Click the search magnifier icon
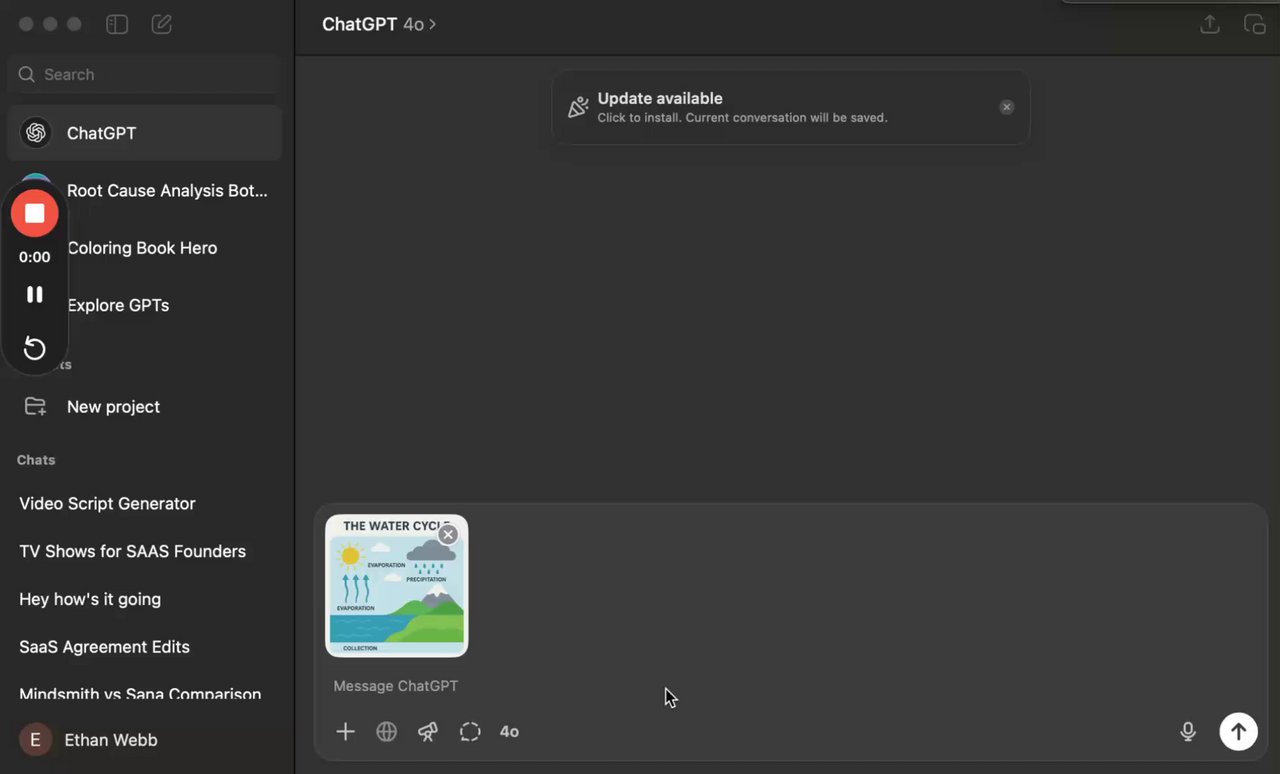Screen dimensions: 1280x774 click(x=27, y=74)
